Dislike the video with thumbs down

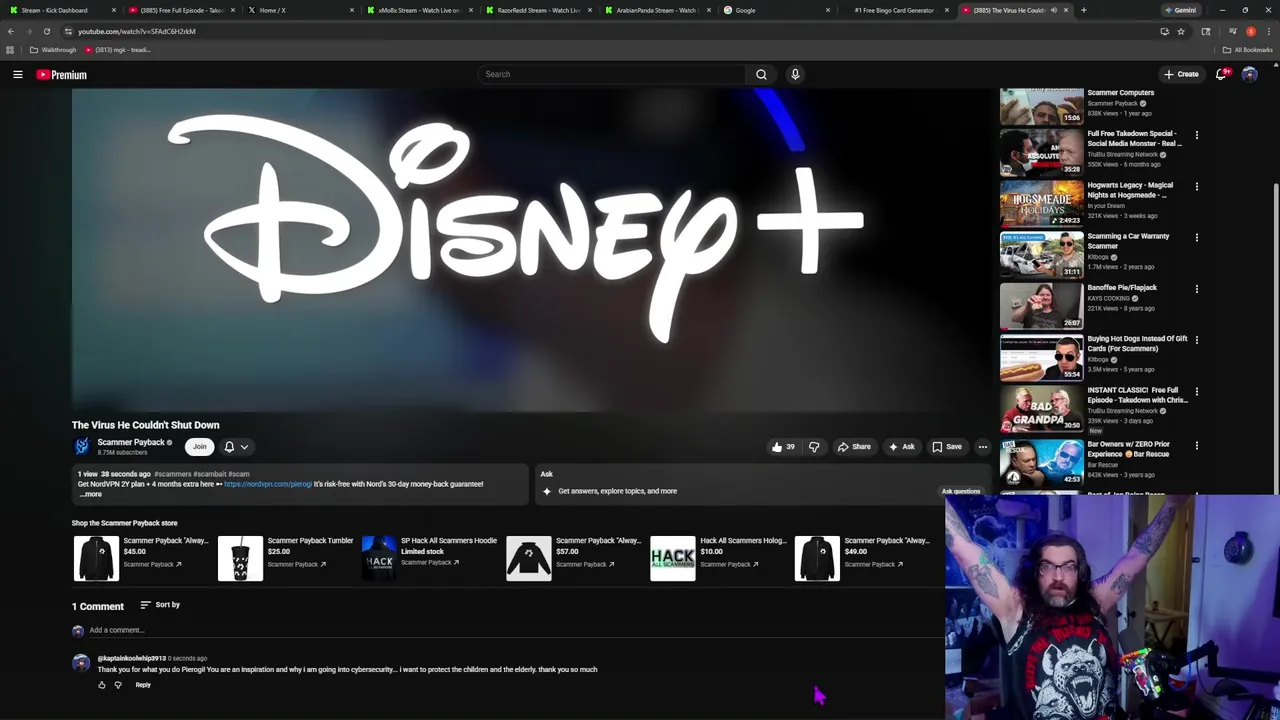[x=814, y=447]
